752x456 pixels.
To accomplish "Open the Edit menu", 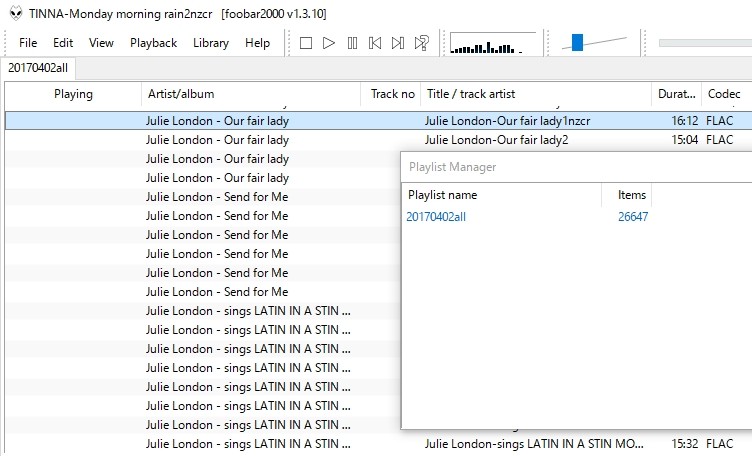I will (x=63, y=43).
